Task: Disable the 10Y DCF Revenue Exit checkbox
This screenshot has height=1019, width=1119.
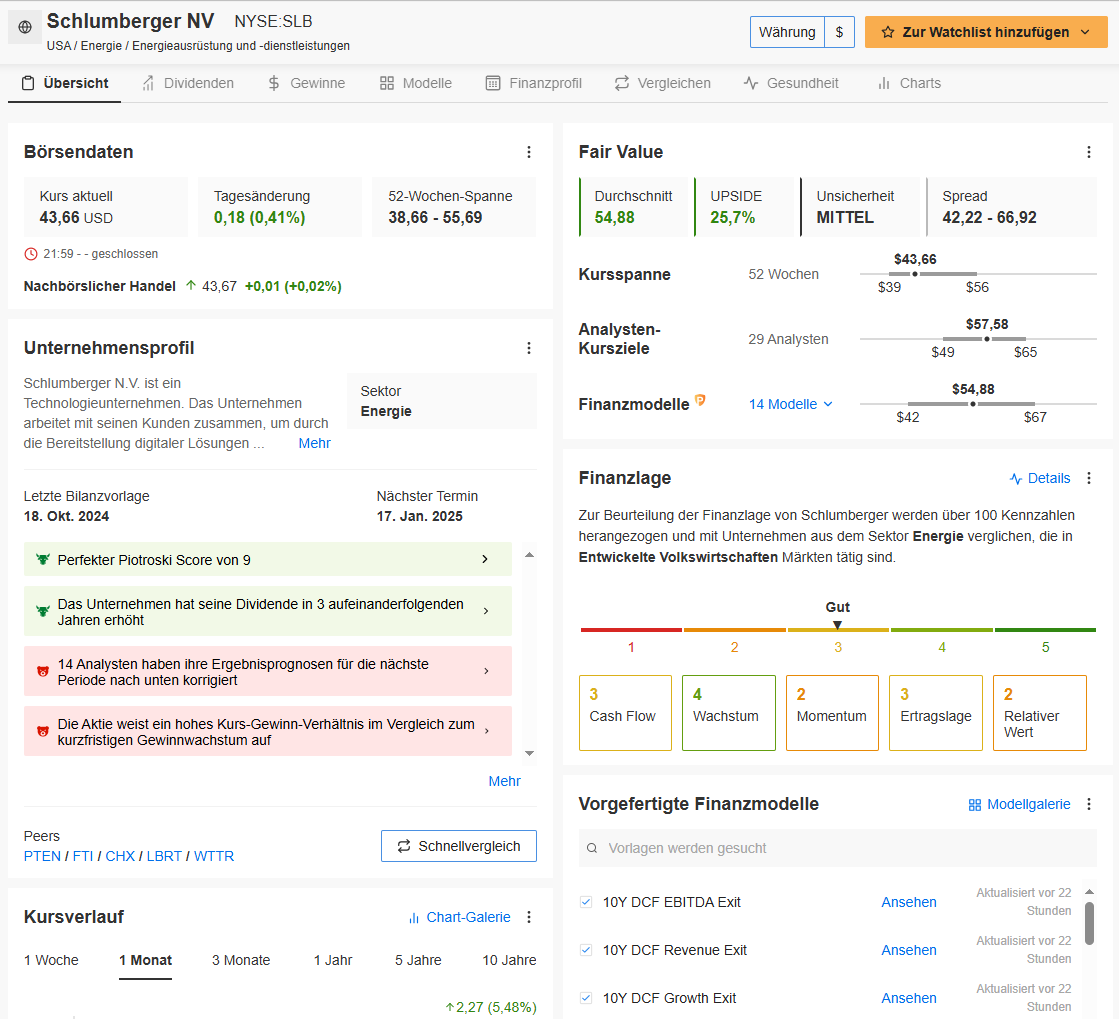Action: point(585,949)
